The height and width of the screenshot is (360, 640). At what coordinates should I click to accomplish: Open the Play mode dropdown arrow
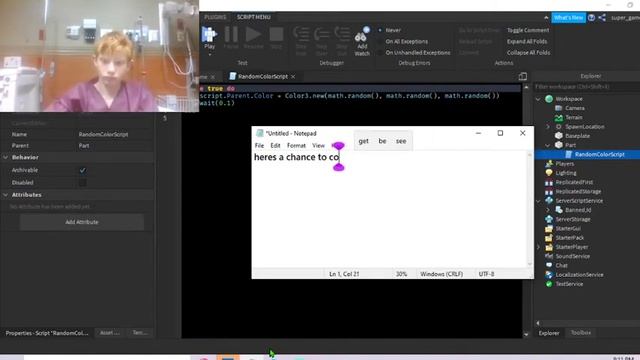click(209, 54)
